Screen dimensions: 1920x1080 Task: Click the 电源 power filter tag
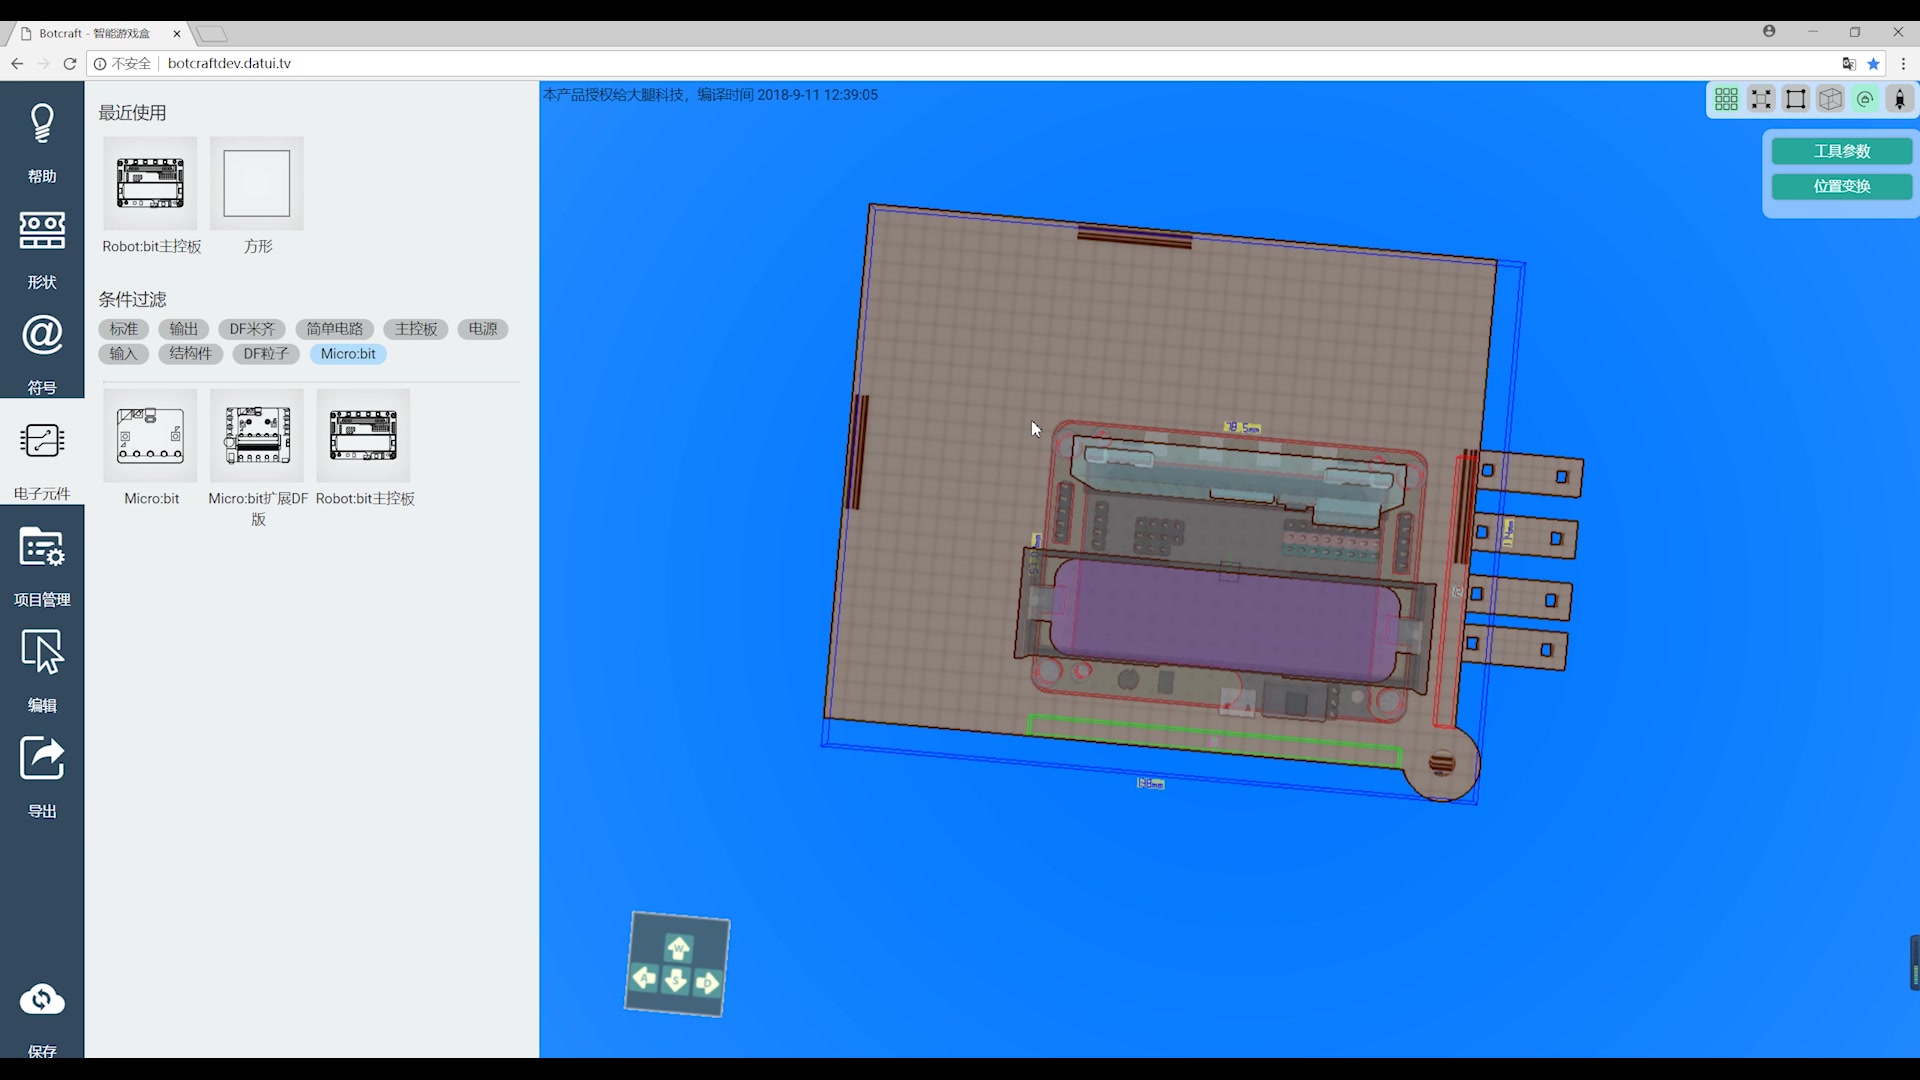pyautogui.click(x=482, y=329)
